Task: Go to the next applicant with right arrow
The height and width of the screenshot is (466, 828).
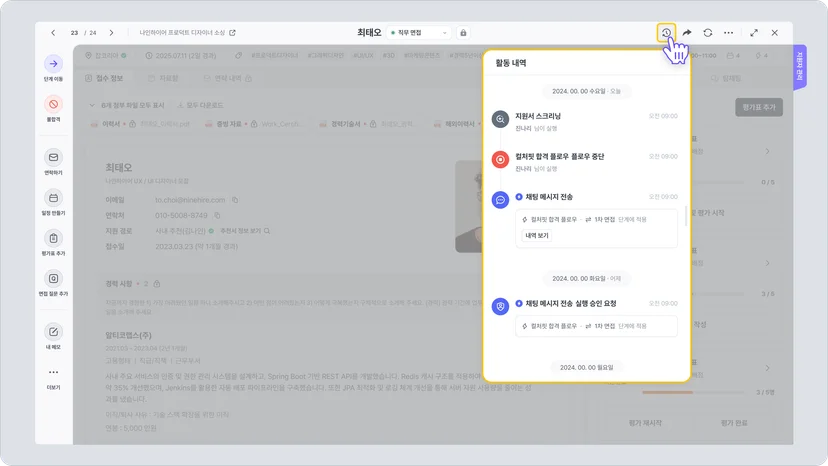Action: (x=111, y=33)
